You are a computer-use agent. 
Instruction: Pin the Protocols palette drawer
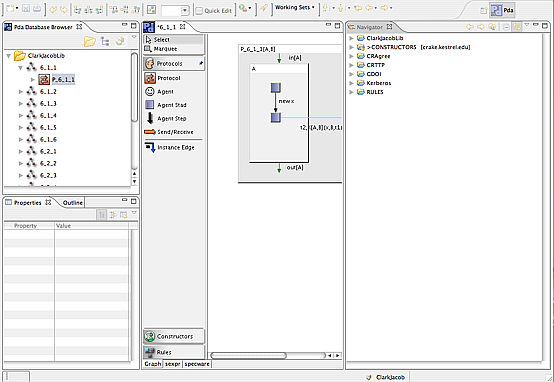pos(201,63)
